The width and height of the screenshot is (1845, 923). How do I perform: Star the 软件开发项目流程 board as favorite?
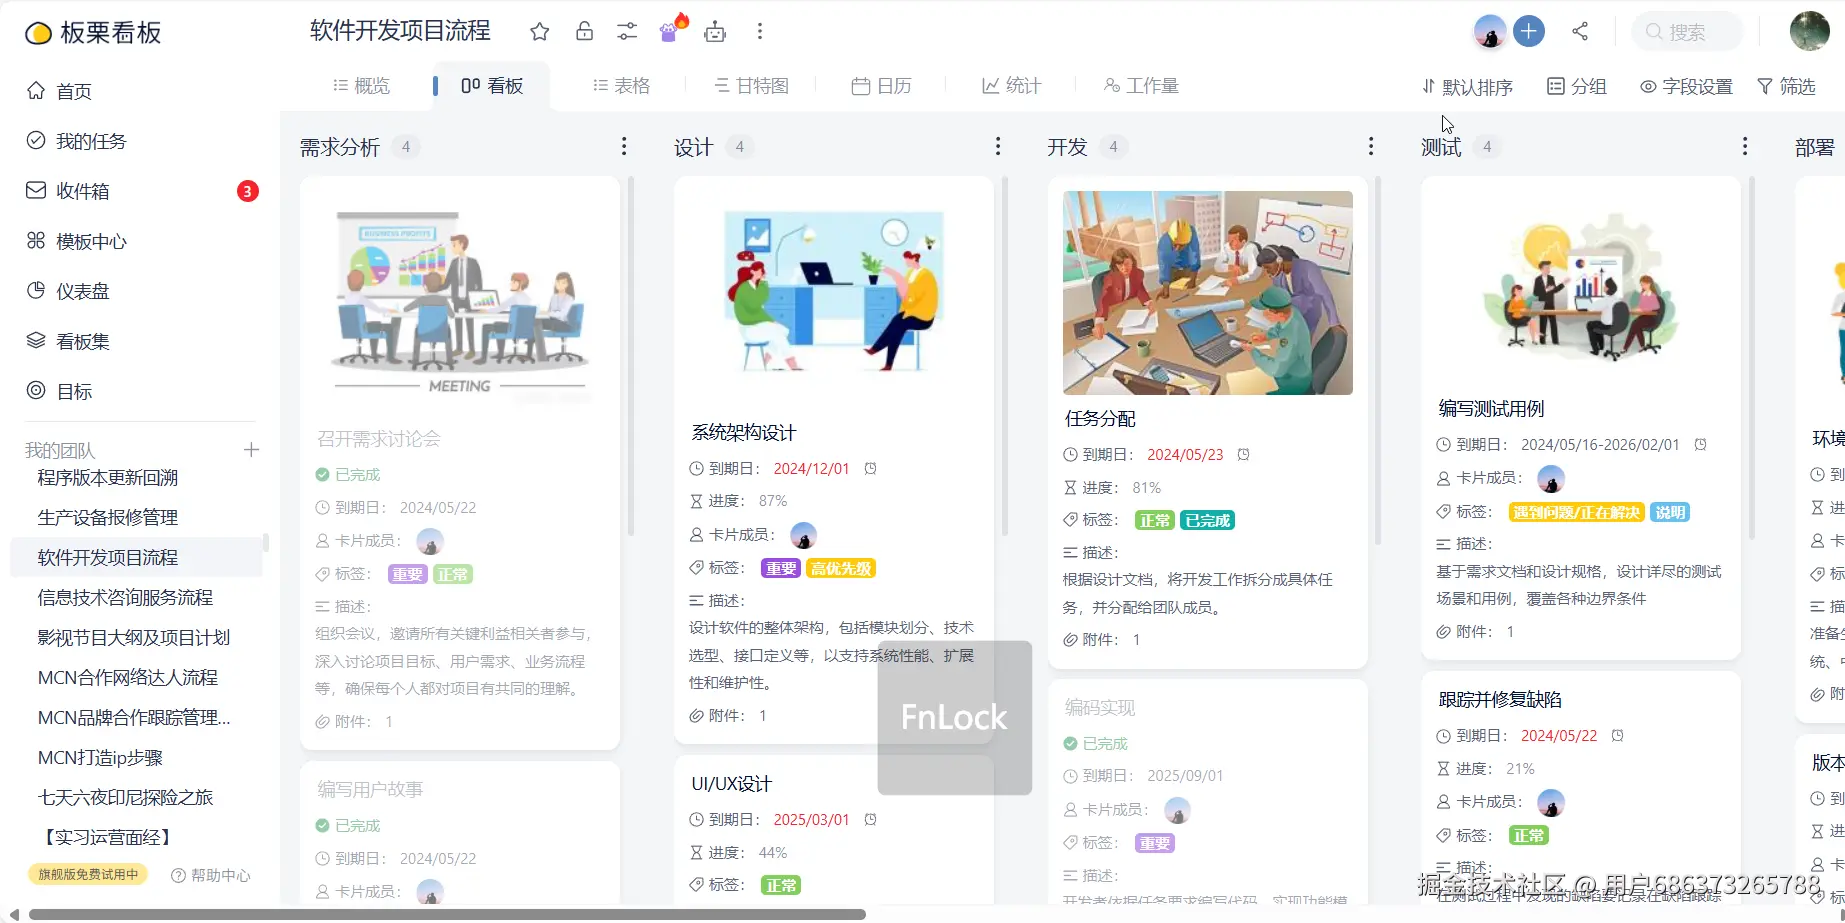coord(540,32)
